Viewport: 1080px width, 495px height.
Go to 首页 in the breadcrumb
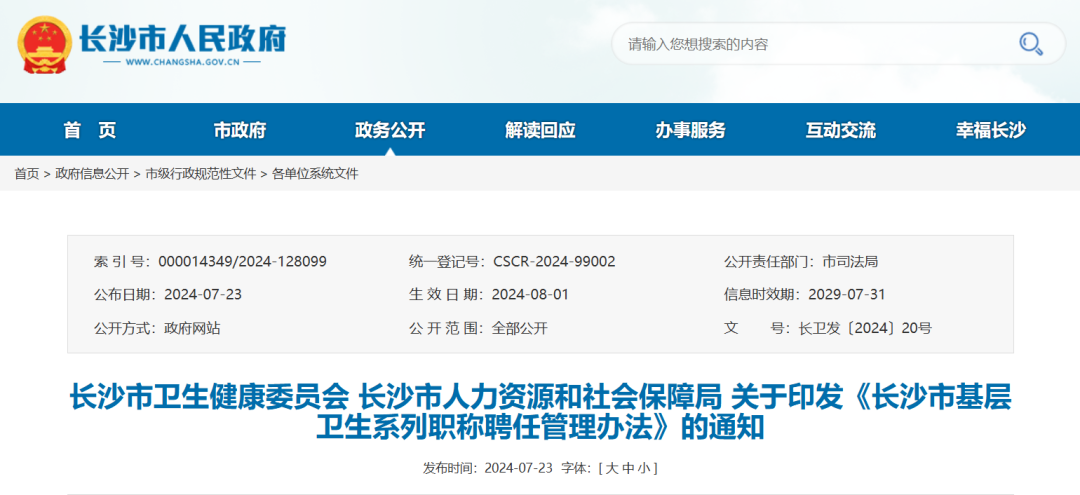[27, 174]
